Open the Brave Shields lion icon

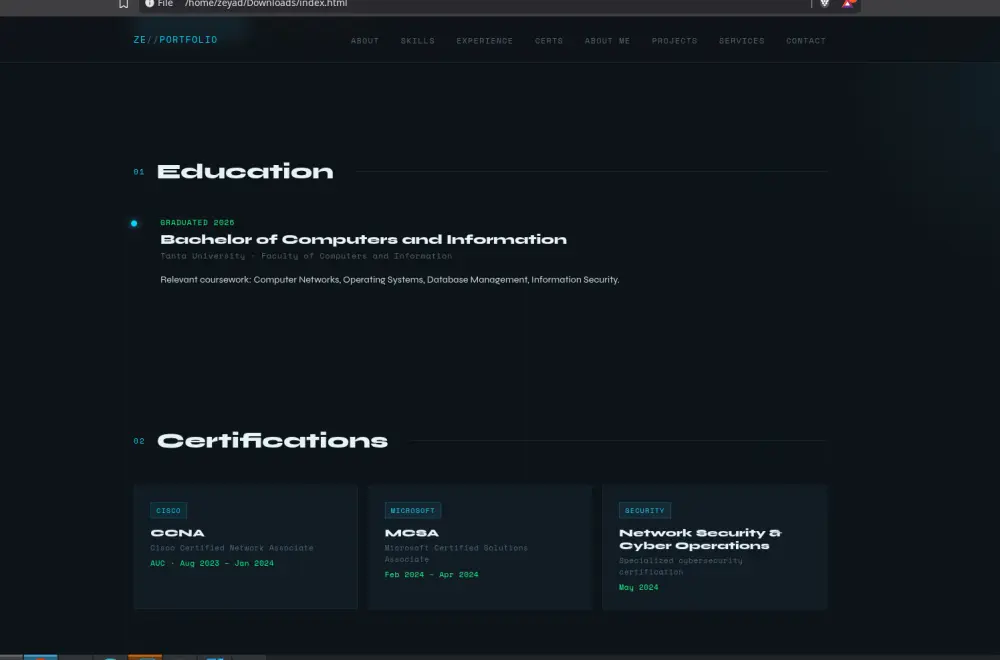click(x=825, y=3)
